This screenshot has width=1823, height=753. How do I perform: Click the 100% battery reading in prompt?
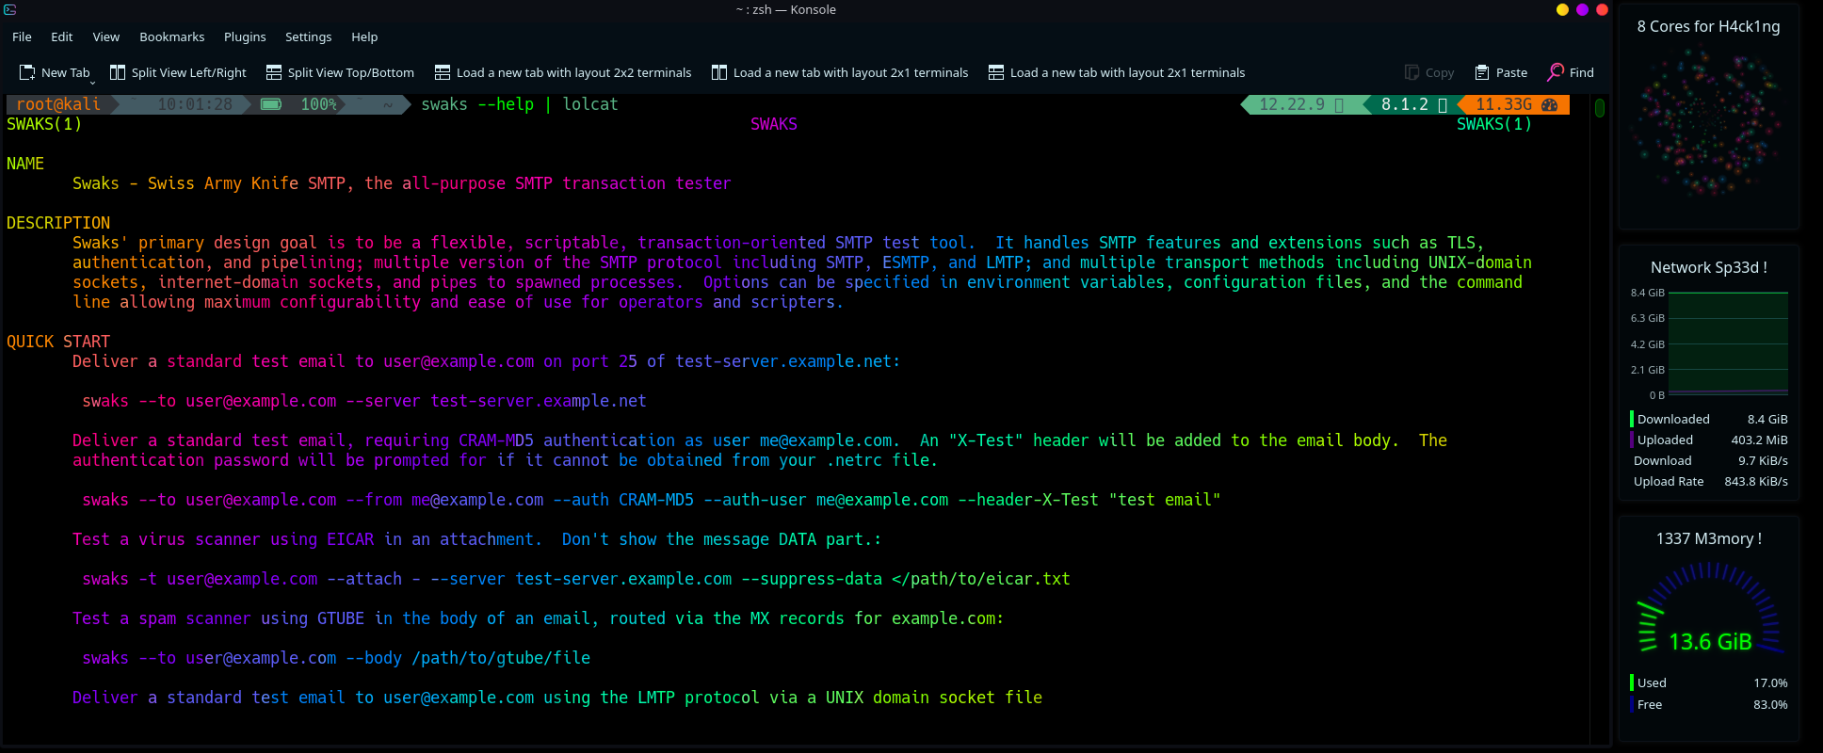tap(319, 104)
